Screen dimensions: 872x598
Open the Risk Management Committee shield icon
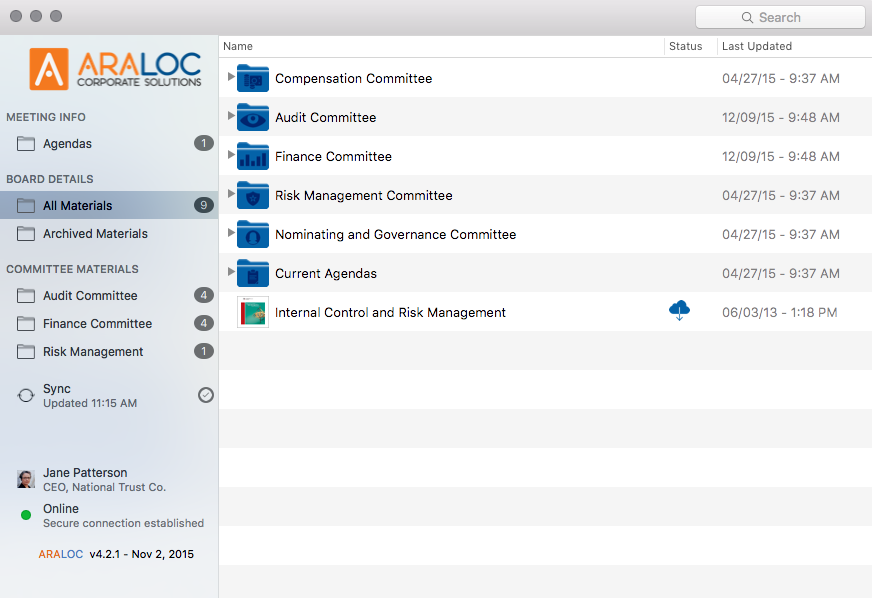pyautogui.click(x=252, y=195)
